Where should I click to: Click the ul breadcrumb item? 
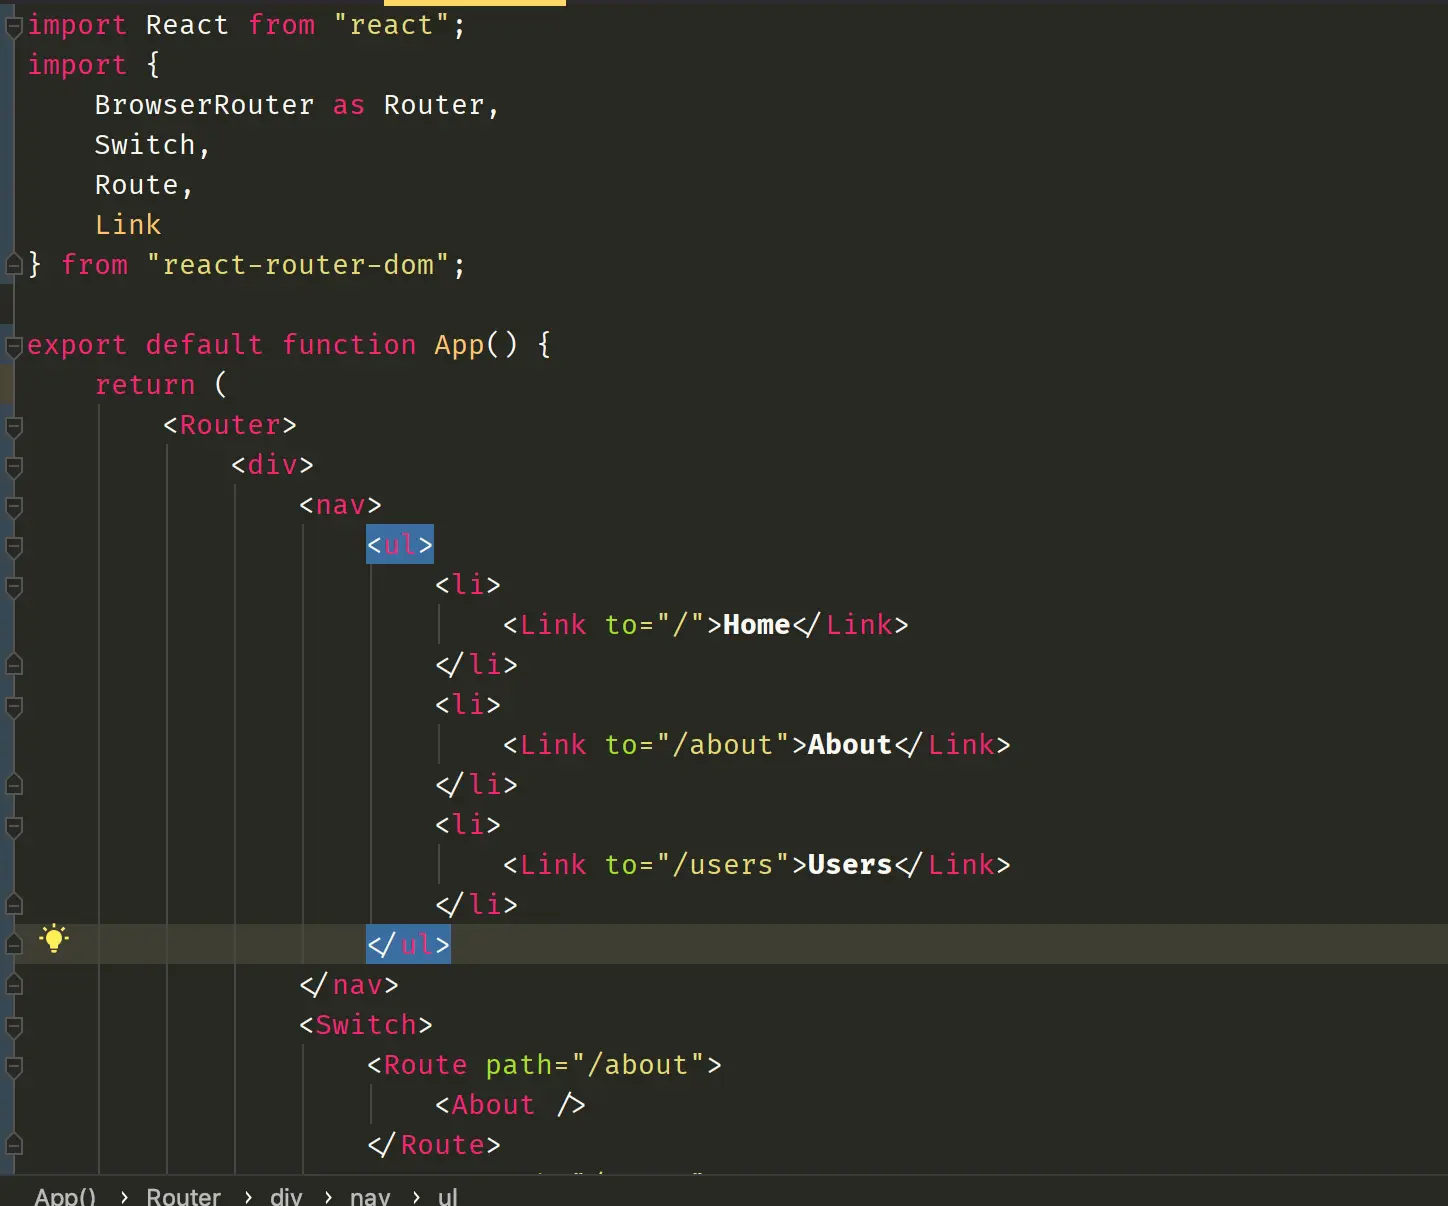point(448,1196)
